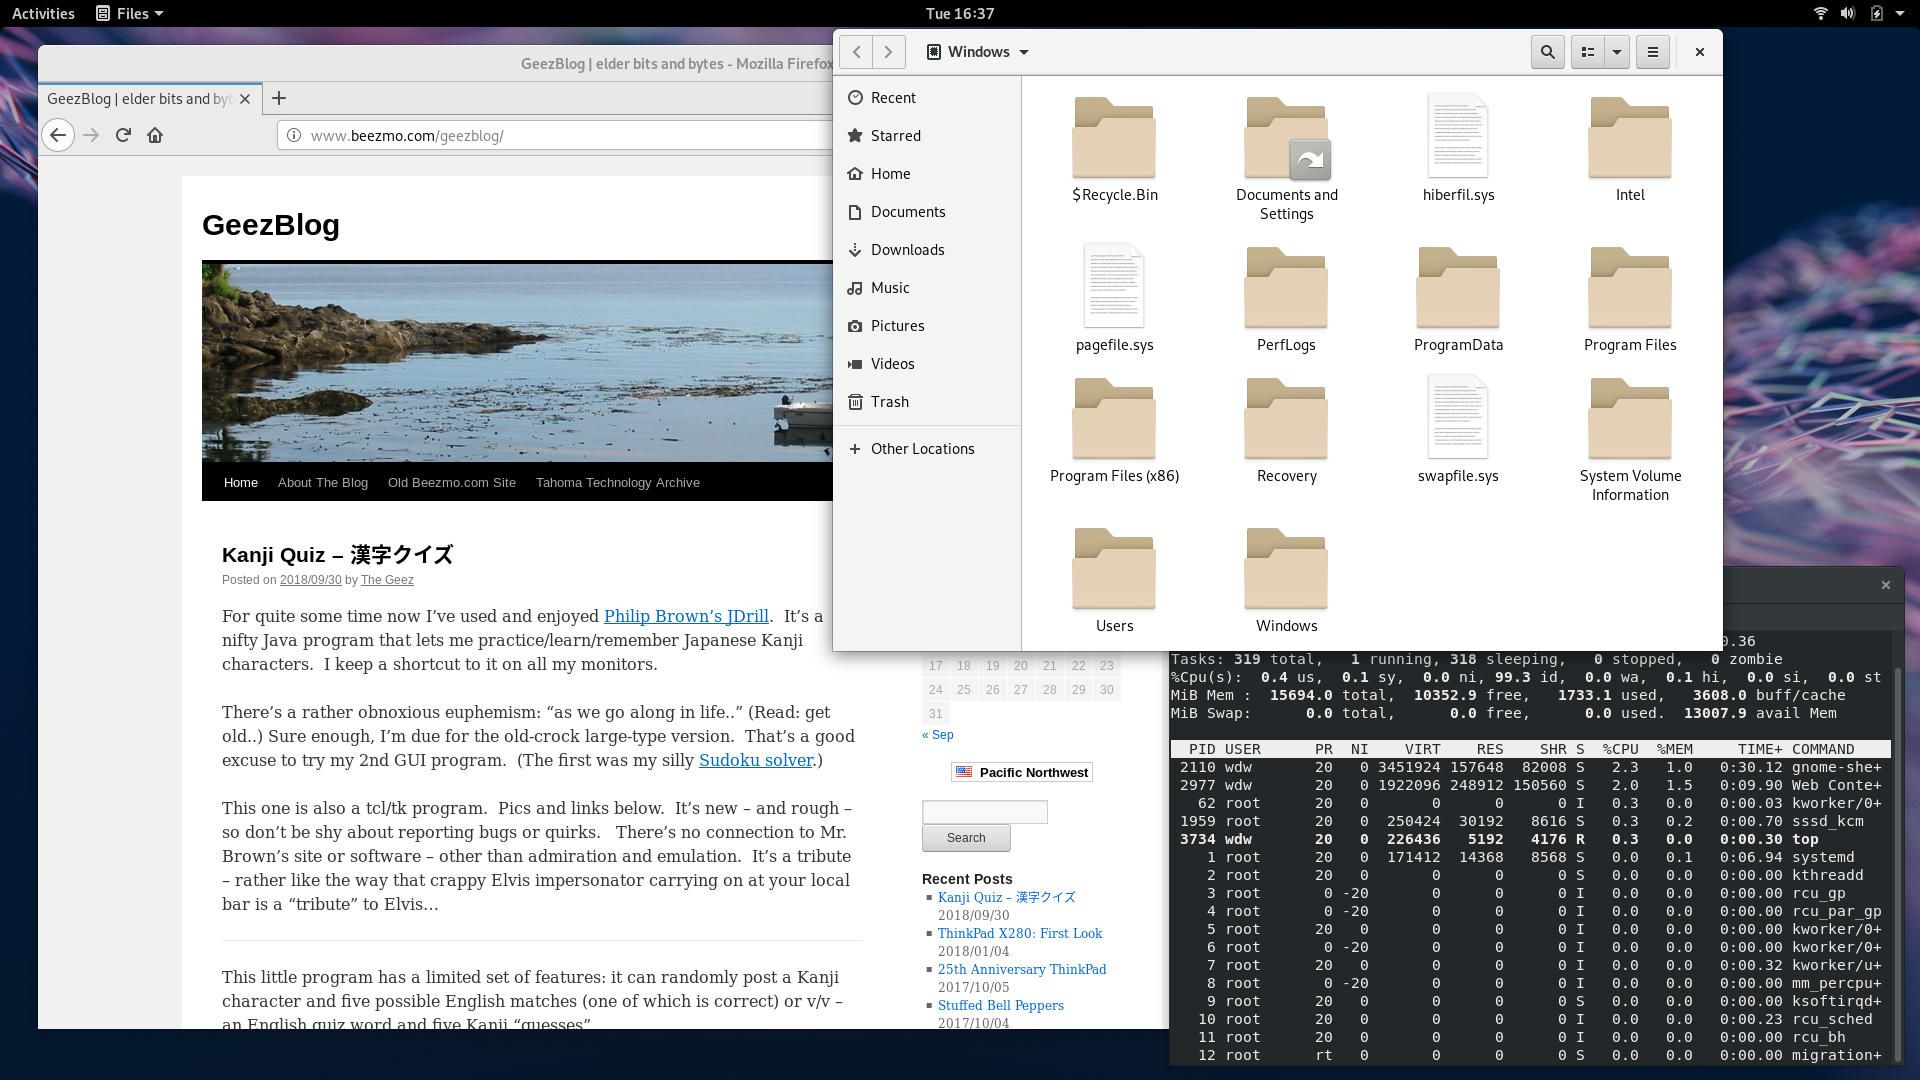The image size is (1920, 1080).
Task: Open the Files hamburger menu
Action: 1652,52
